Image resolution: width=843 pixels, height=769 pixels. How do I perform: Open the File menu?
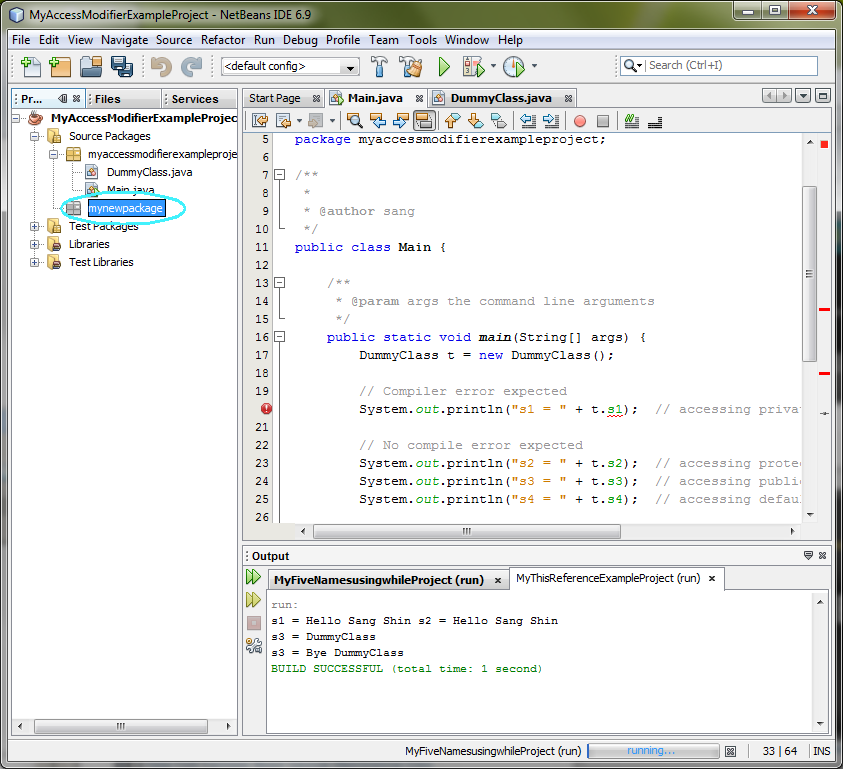click(21, 40)
